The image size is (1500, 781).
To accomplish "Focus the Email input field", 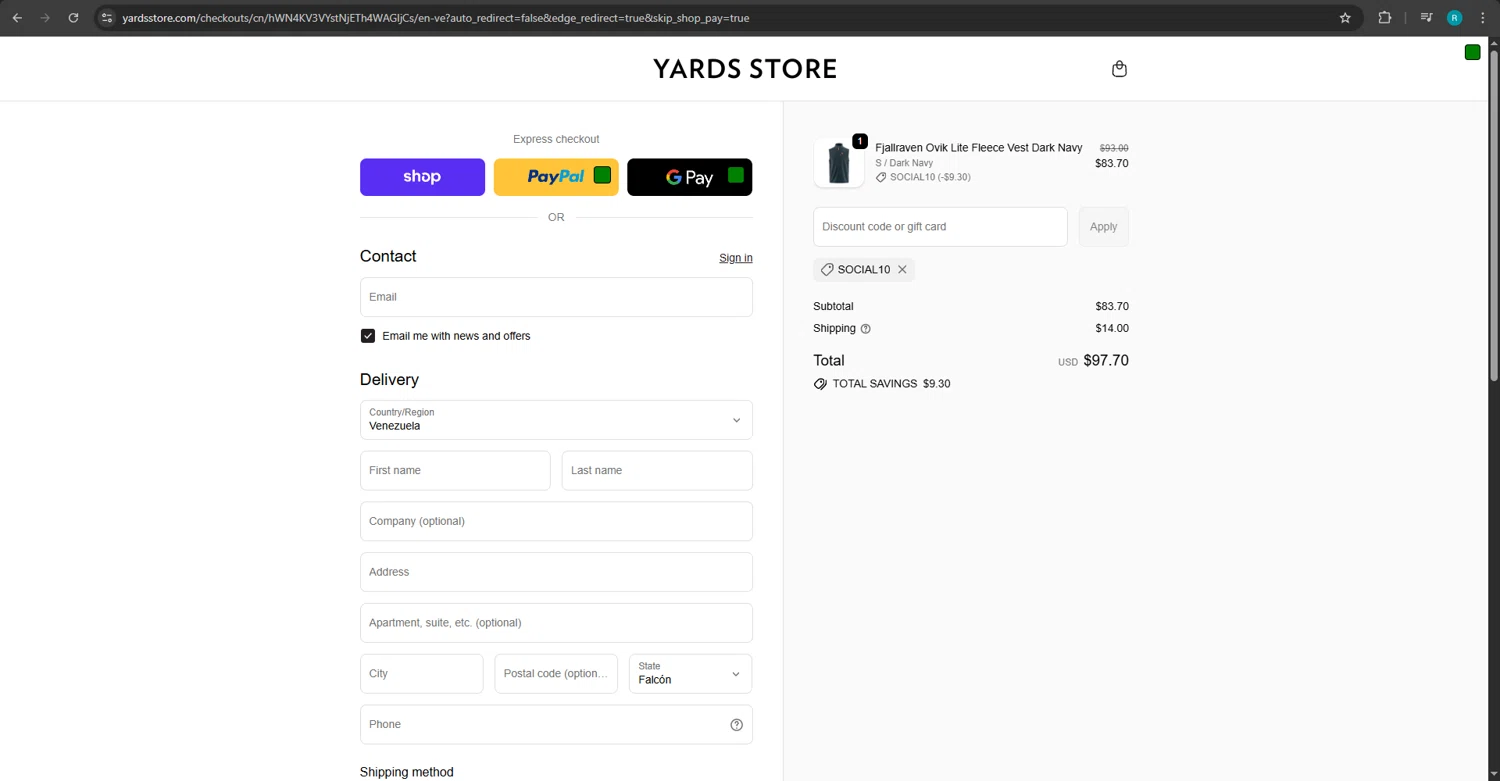I will pos(556,297).
